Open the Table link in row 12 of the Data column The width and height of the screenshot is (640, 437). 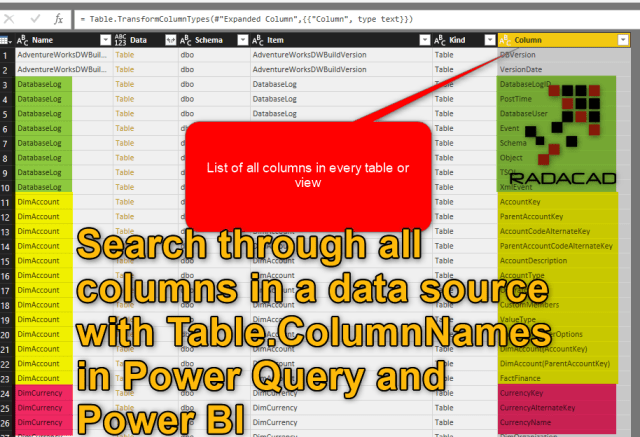tap(124, 216)
